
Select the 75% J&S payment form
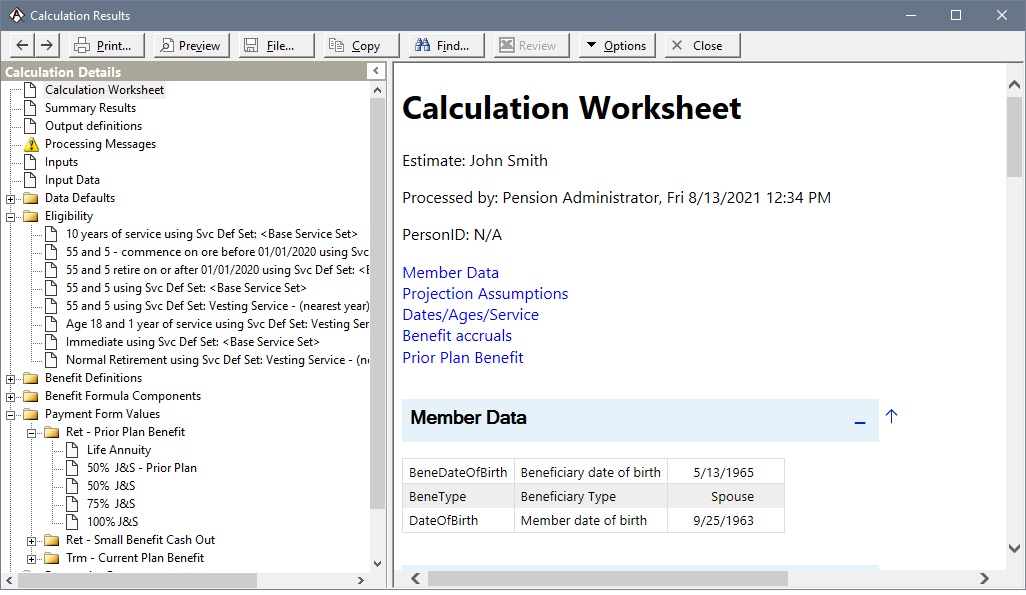pyautogui.click(x=110, y=504)
